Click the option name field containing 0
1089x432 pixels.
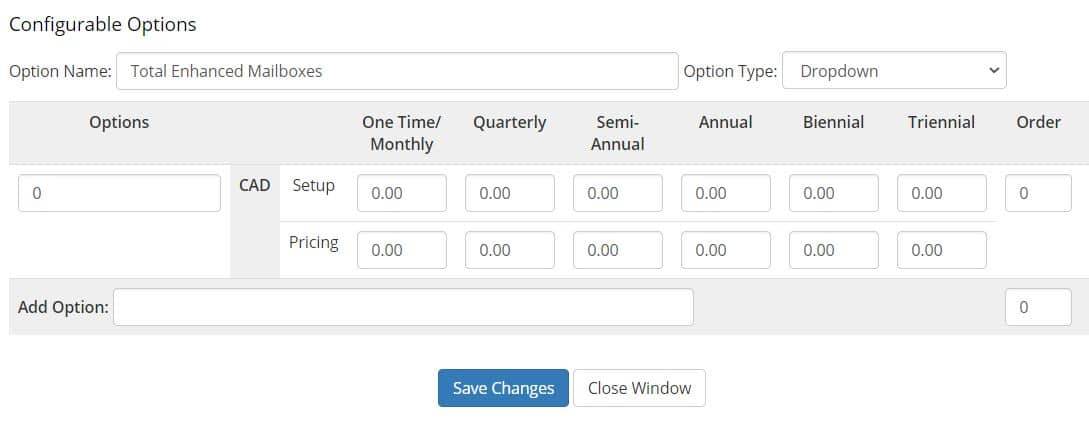119,193
